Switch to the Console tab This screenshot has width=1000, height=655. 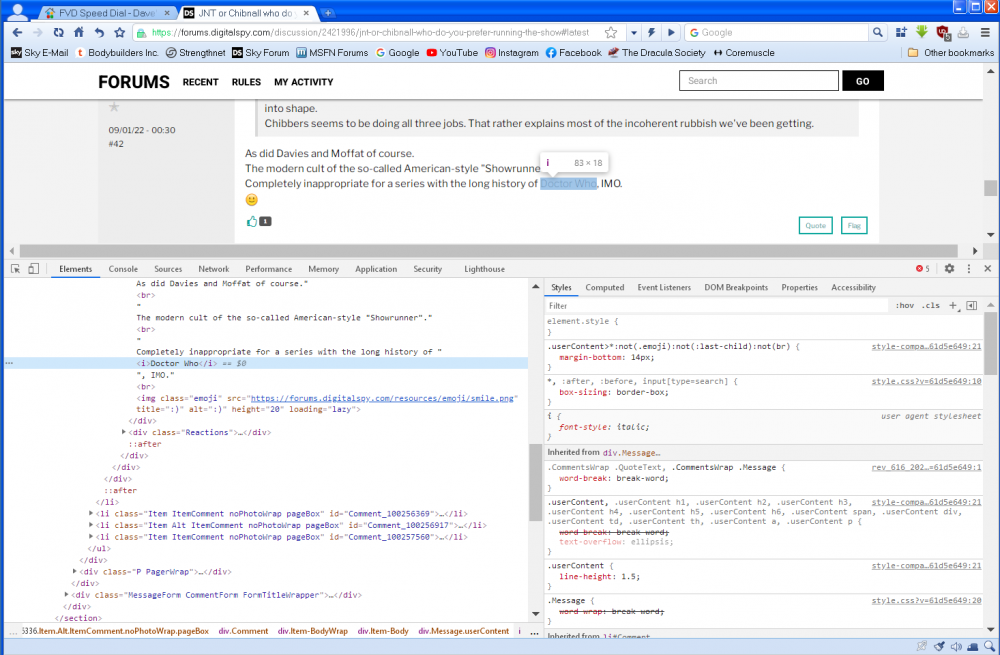coord(123,269)
